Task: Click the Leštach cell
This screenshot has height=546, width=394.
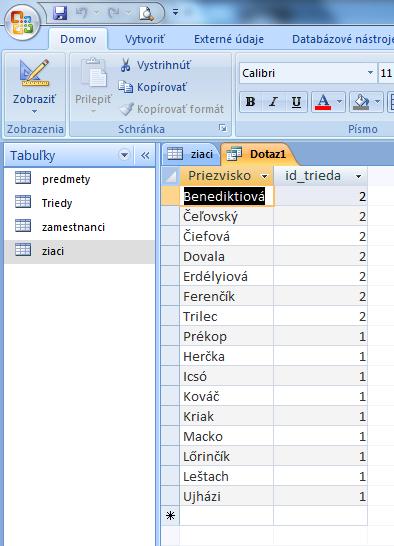Action: click(x=227, y=476)
